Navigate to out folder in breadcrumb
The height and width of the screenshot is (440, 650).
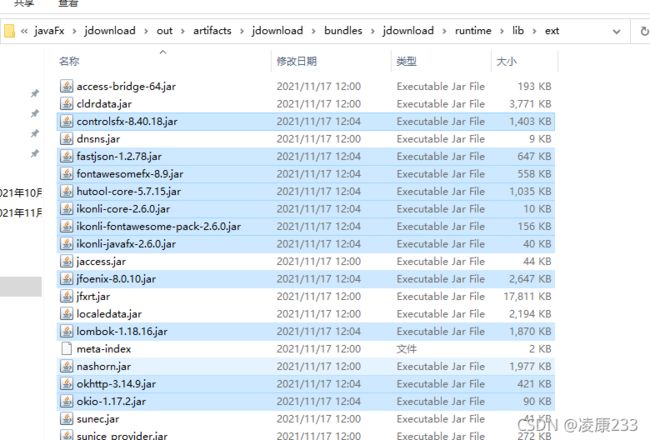point(164,31)
